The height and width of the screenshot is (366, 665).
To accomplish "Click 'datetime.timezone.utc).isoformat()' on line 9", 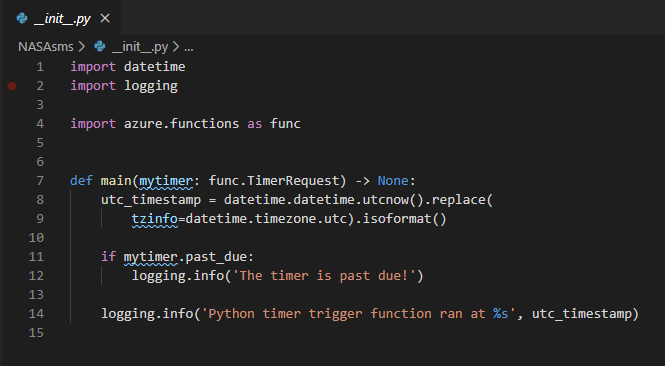I will (x=316, y=219).
